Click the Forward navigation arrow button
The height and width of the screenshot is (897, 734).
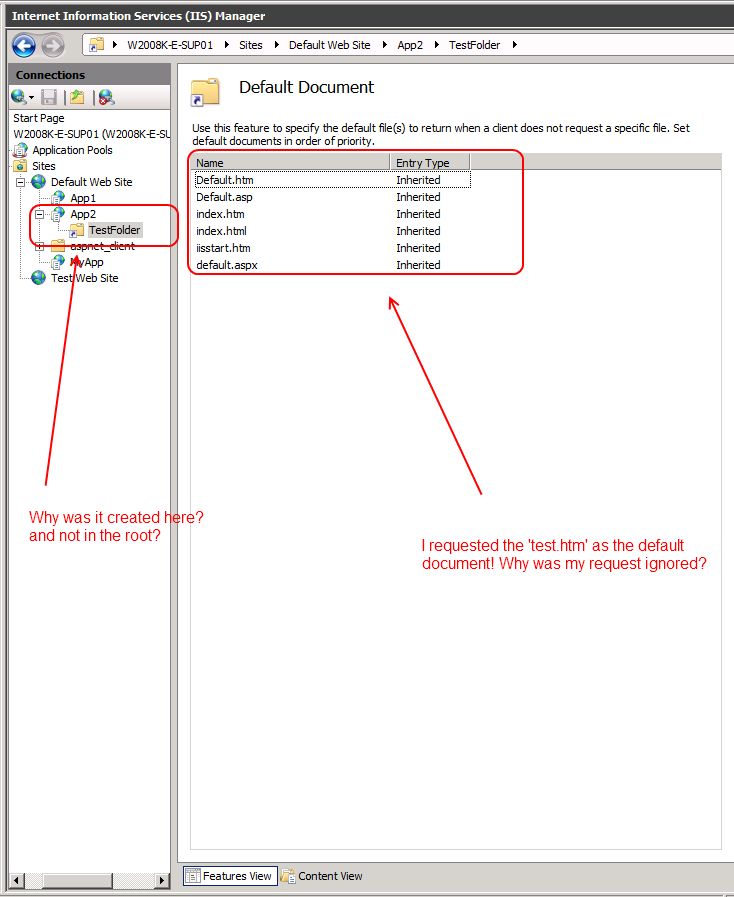53,46
